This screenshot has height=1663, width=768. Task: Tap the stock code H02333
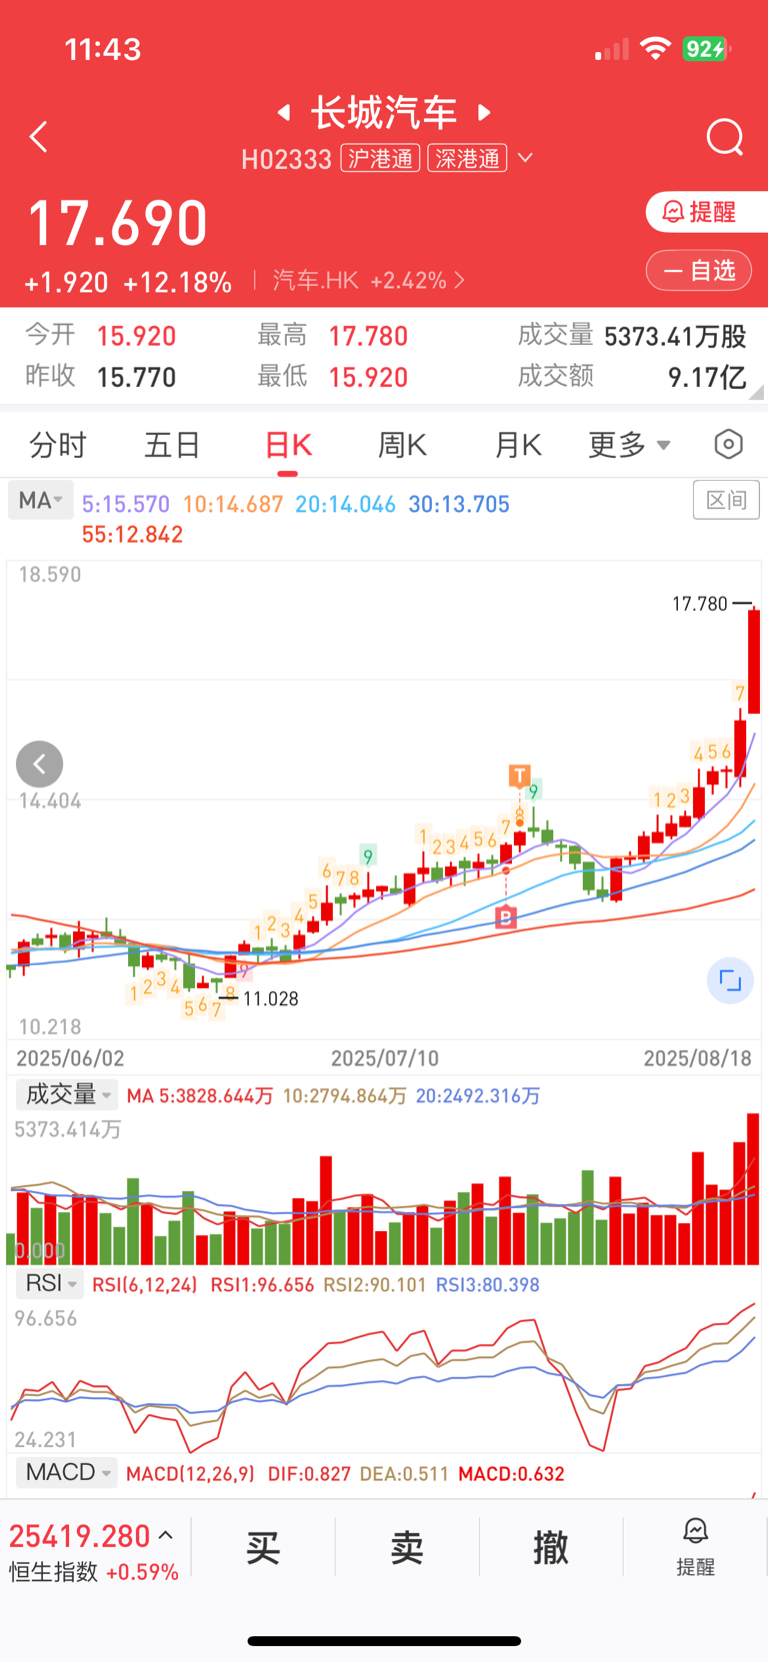[286, 159]
